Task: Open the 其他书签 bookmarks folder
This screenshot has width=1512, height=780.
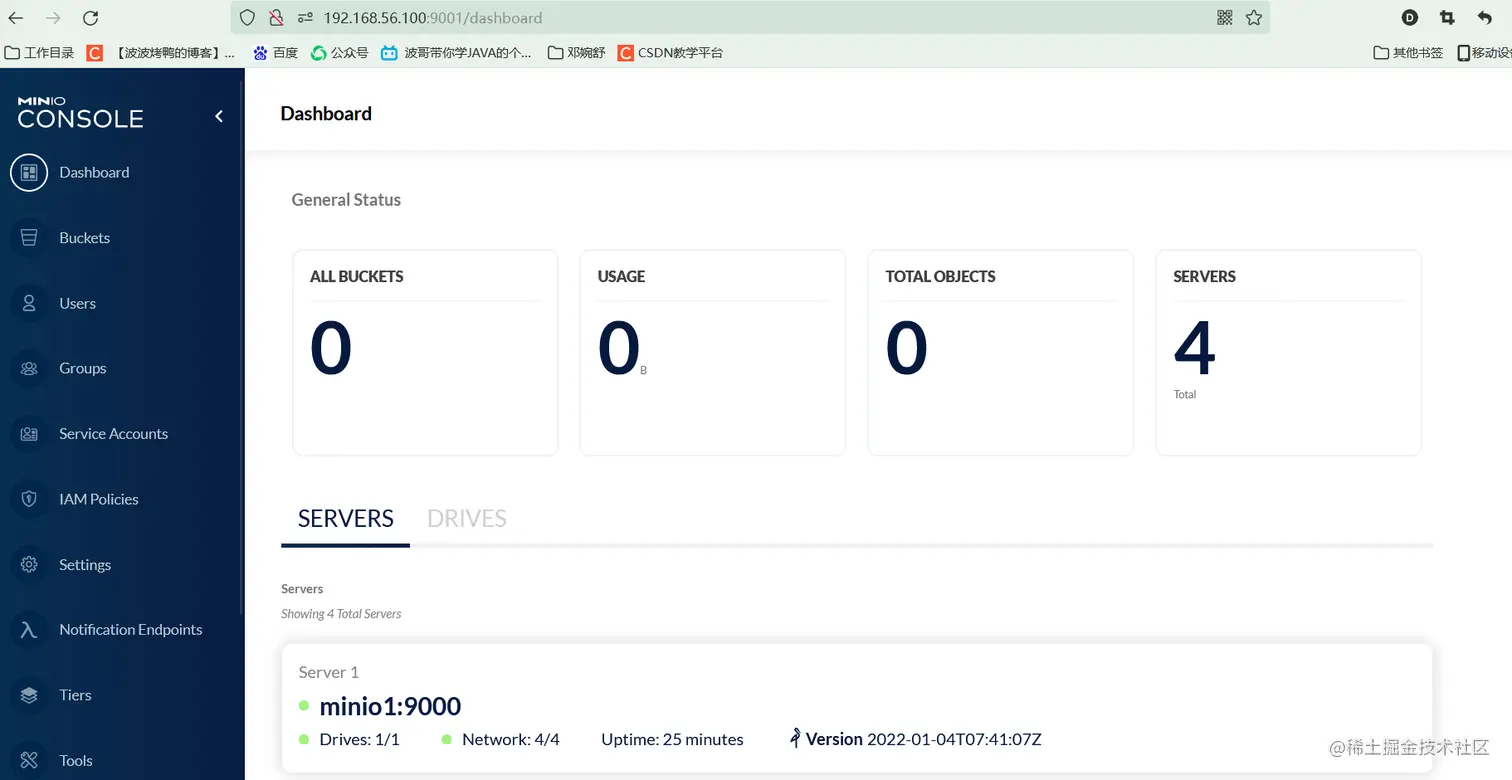Action: tap(1408, 53)
